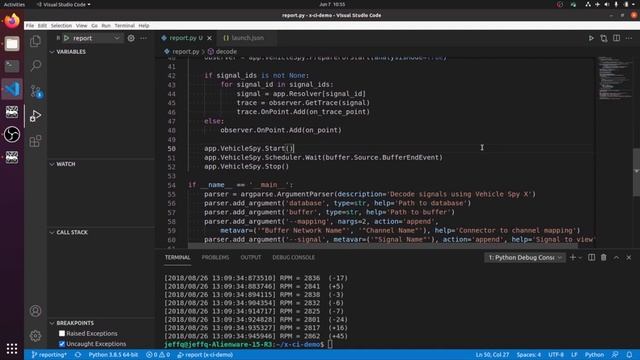Split the terminal panel
Viewport: 640px width, 360px height.
pyautogui.click(x=591, y=257)
